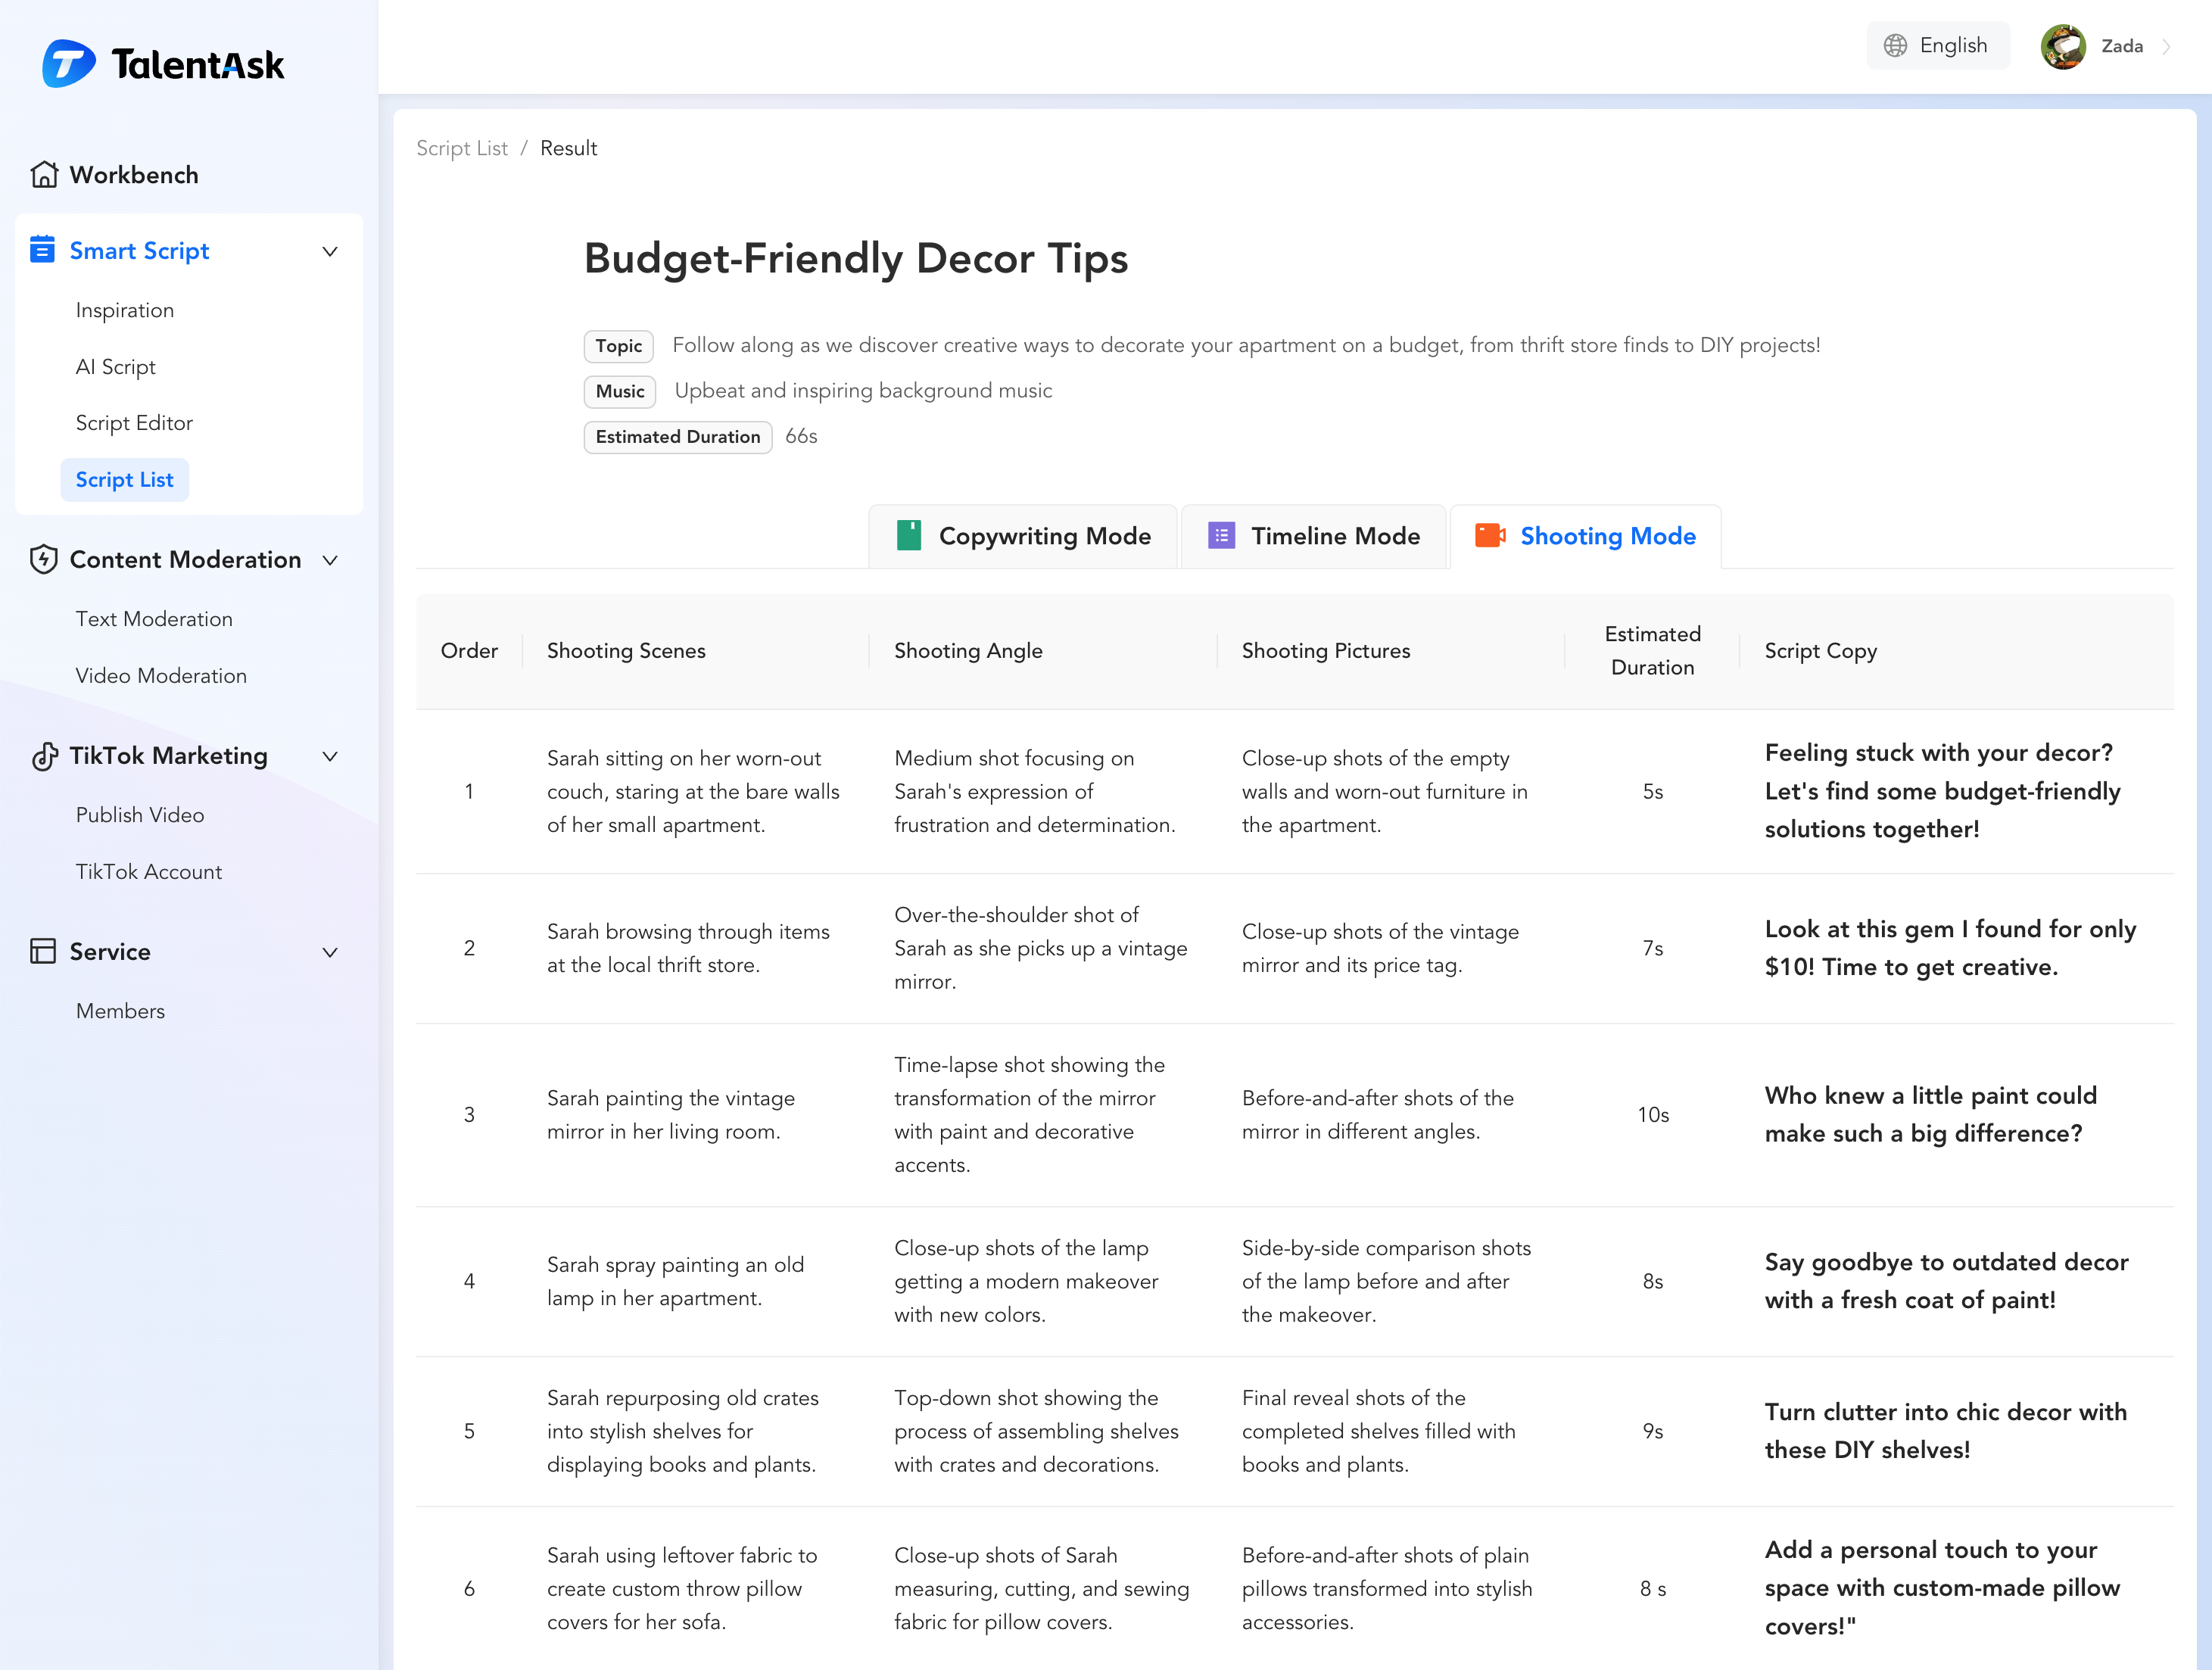Switch to Copywriting Mode tab
The height and width of the screenshot is (1670, 2212).
1023,536
